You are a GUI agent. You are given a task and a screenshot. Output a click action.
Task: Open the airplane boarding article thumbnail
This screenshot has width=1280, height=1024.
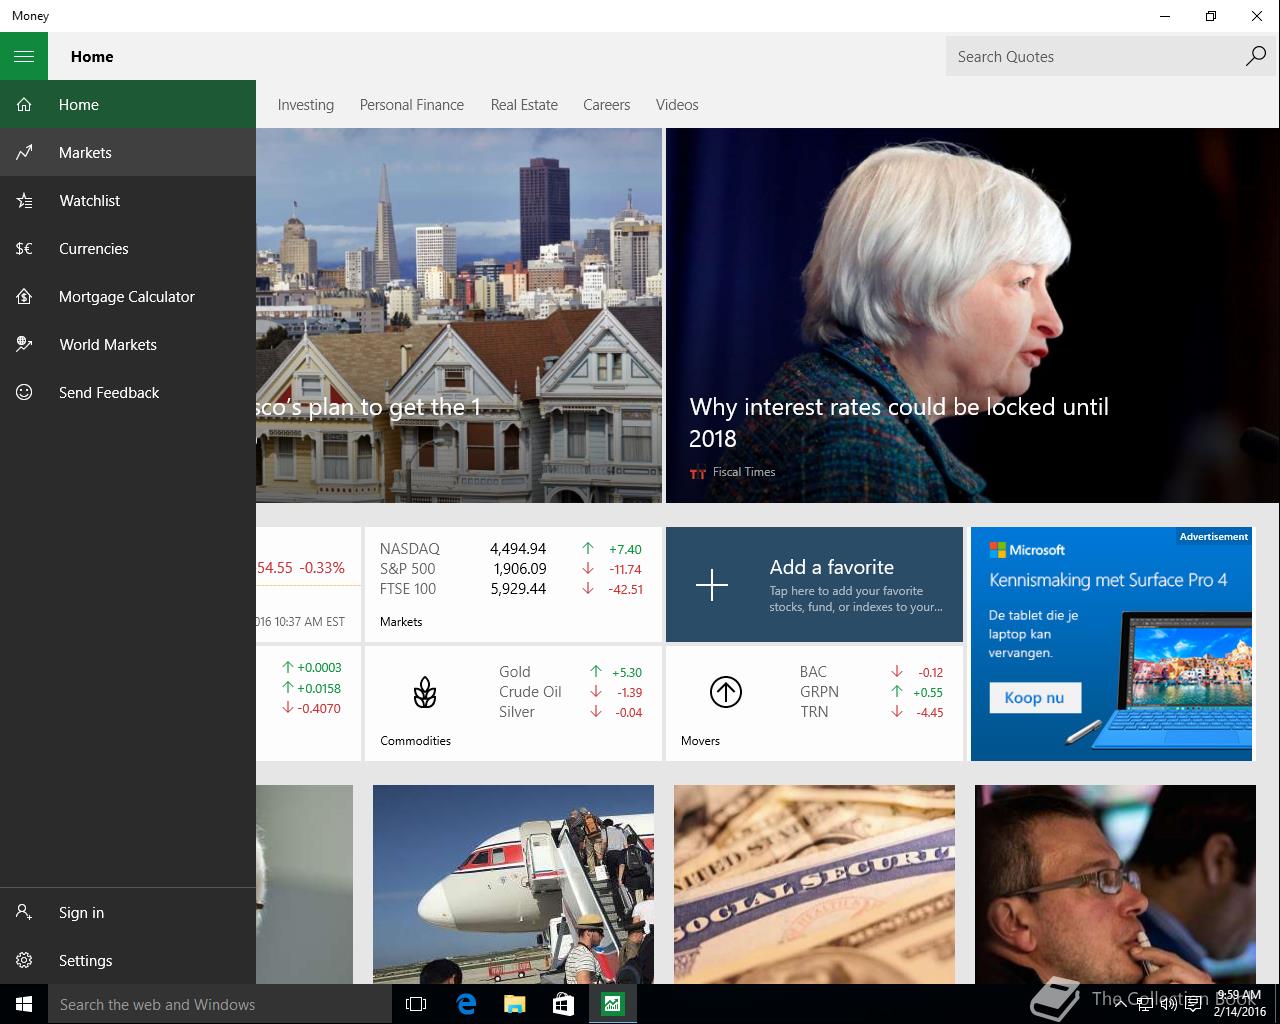pos(513,884)
